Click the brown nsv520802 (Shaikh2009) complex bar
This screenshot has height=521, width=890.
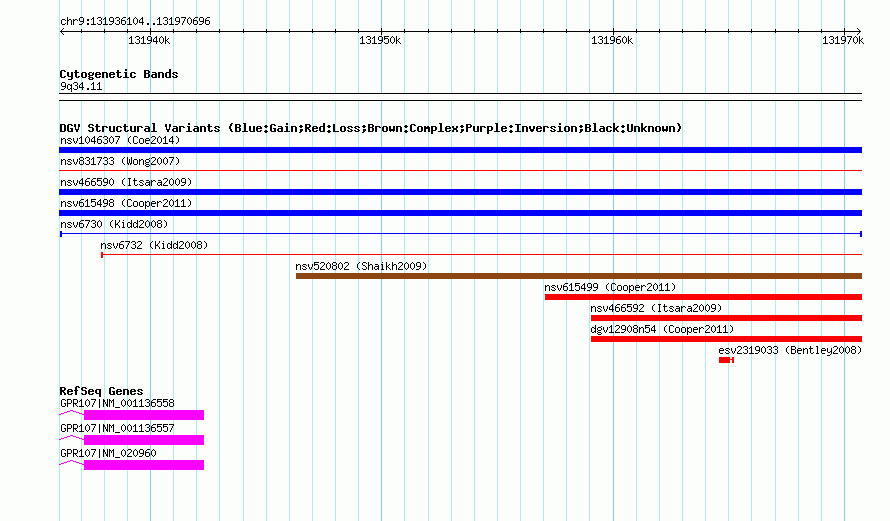(579, 276)
